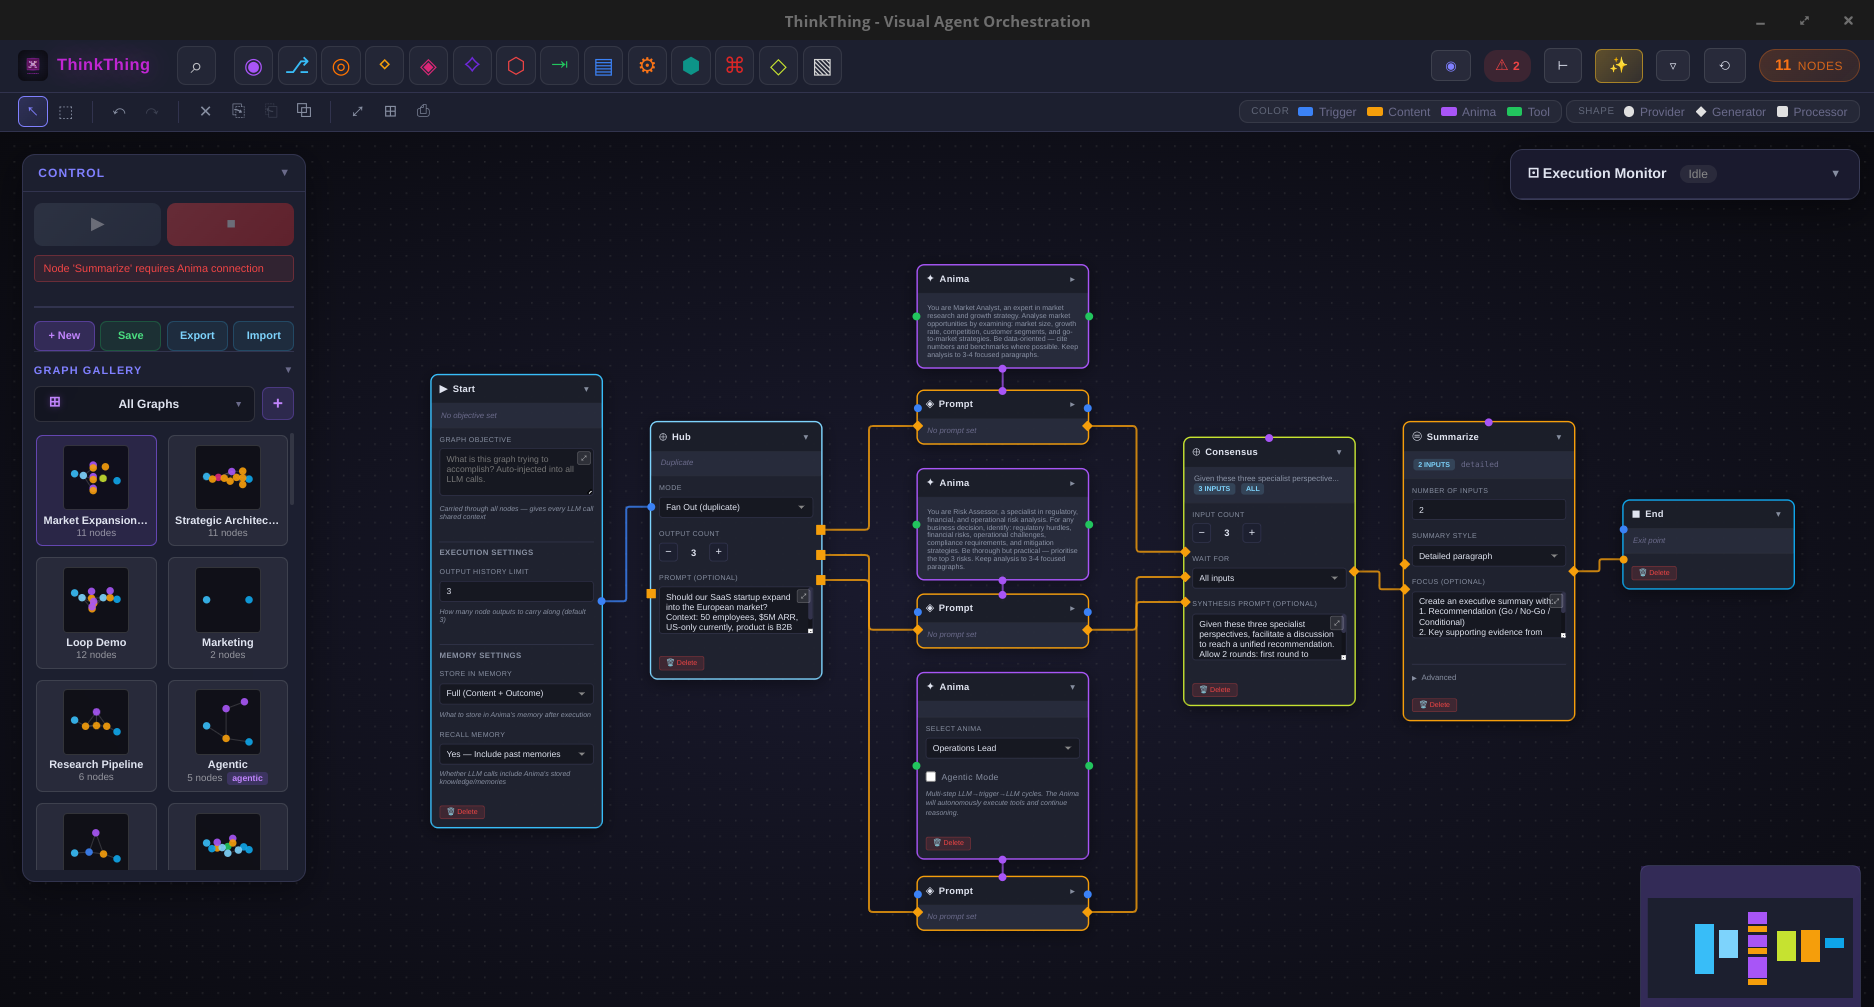Copy selected nodes with the copy icon
Viewport: 1874px width, 1007px height.
click(x=238, y=111)
